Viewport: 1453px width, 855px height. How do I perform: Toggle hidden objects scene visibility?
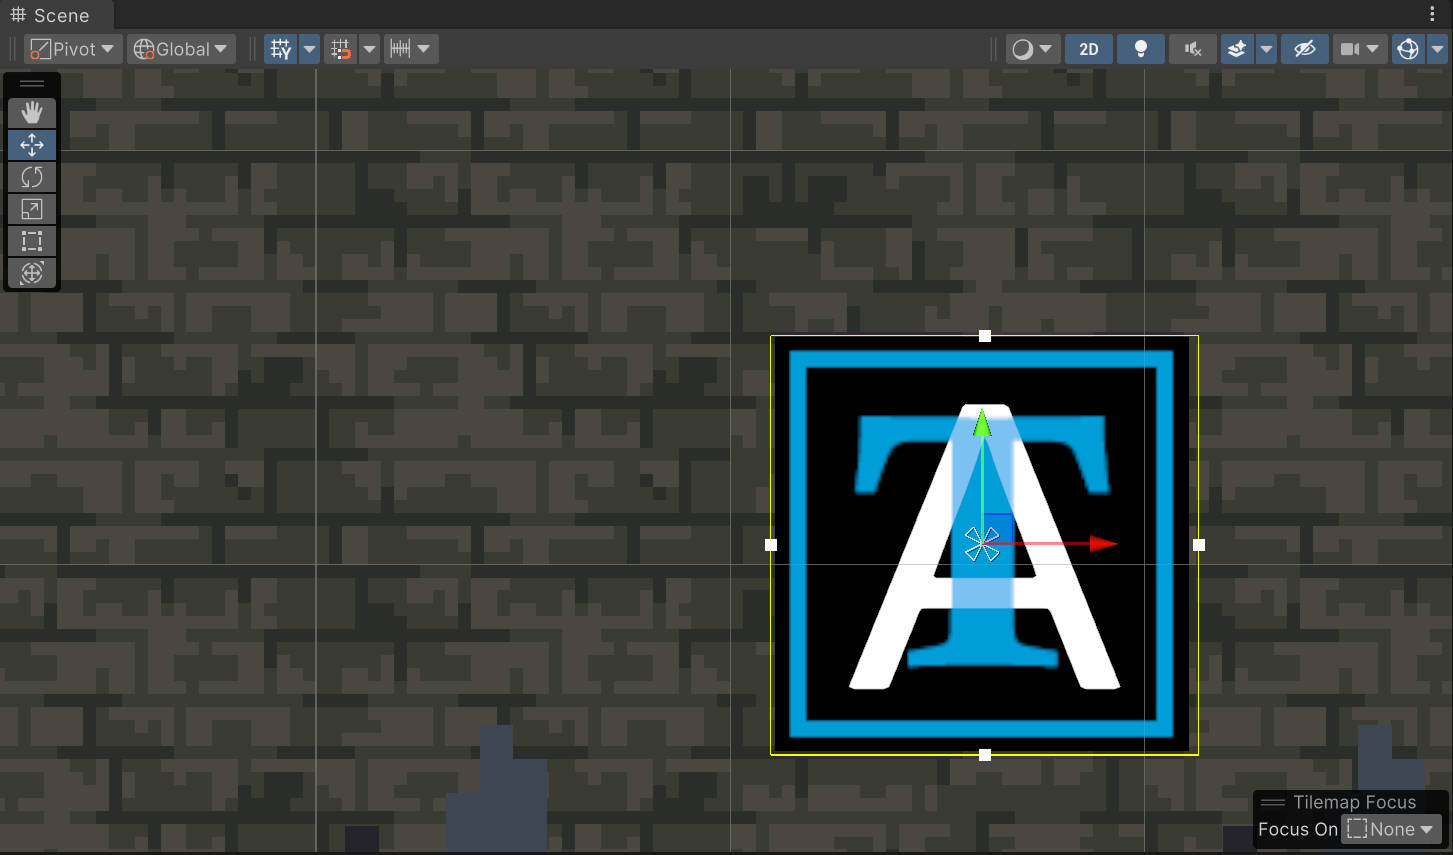click(x=1305, y=49)
